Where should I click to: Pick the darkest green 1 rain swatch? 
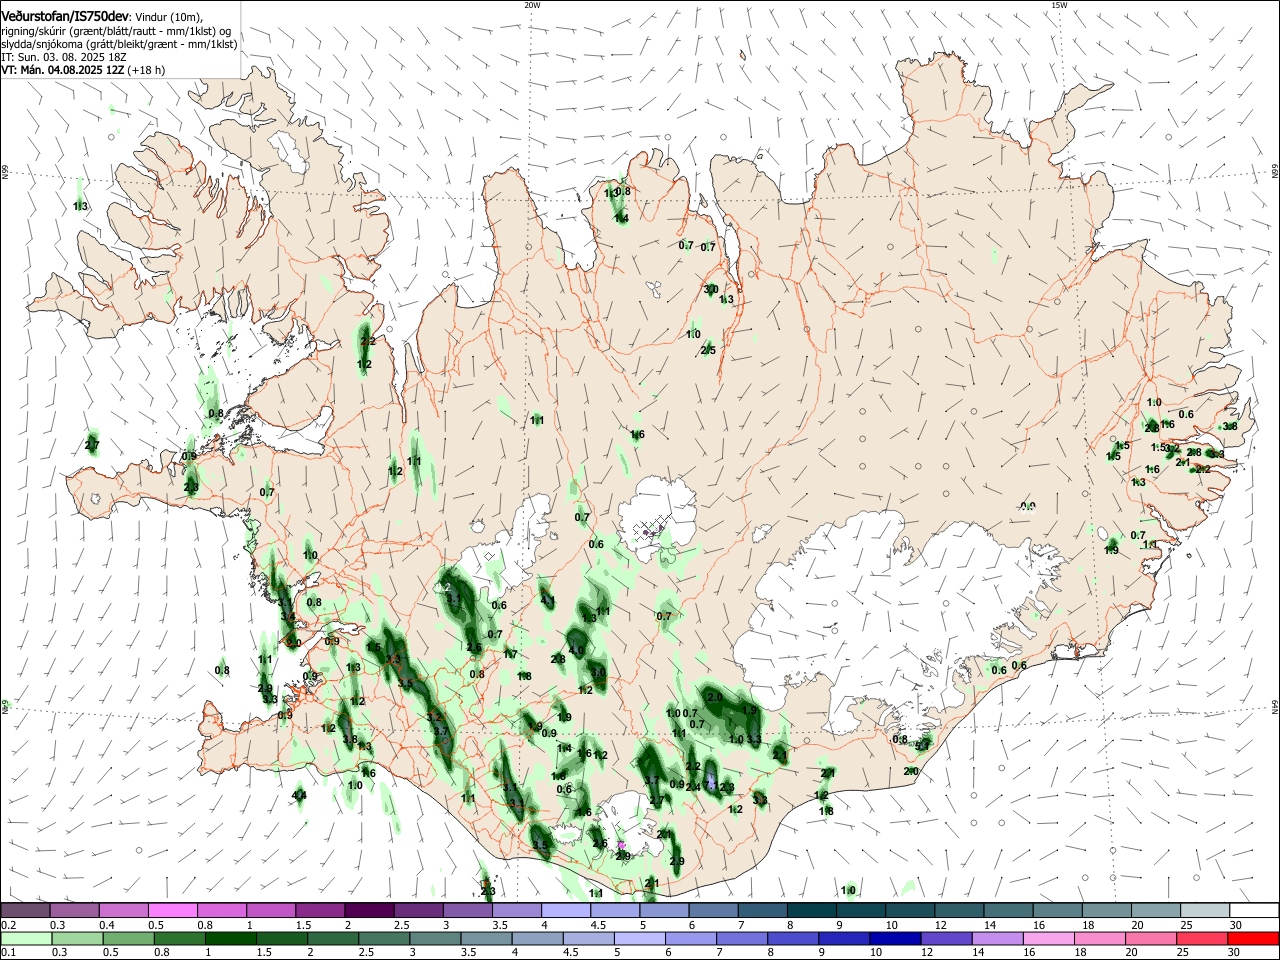[x=230, y=939]
